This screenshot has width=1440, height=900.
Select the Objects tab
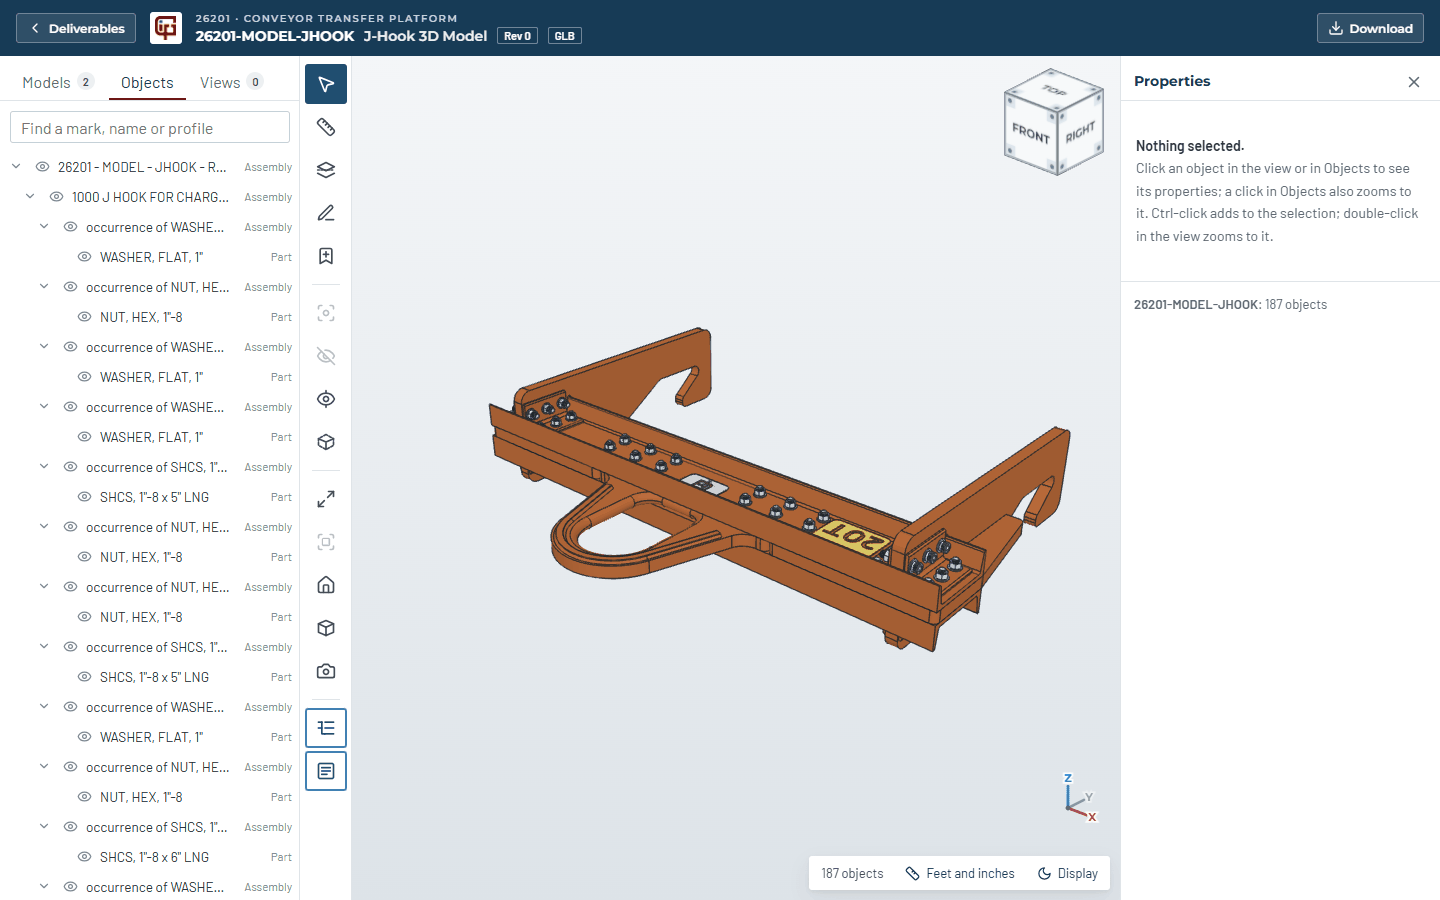[147, 82]
